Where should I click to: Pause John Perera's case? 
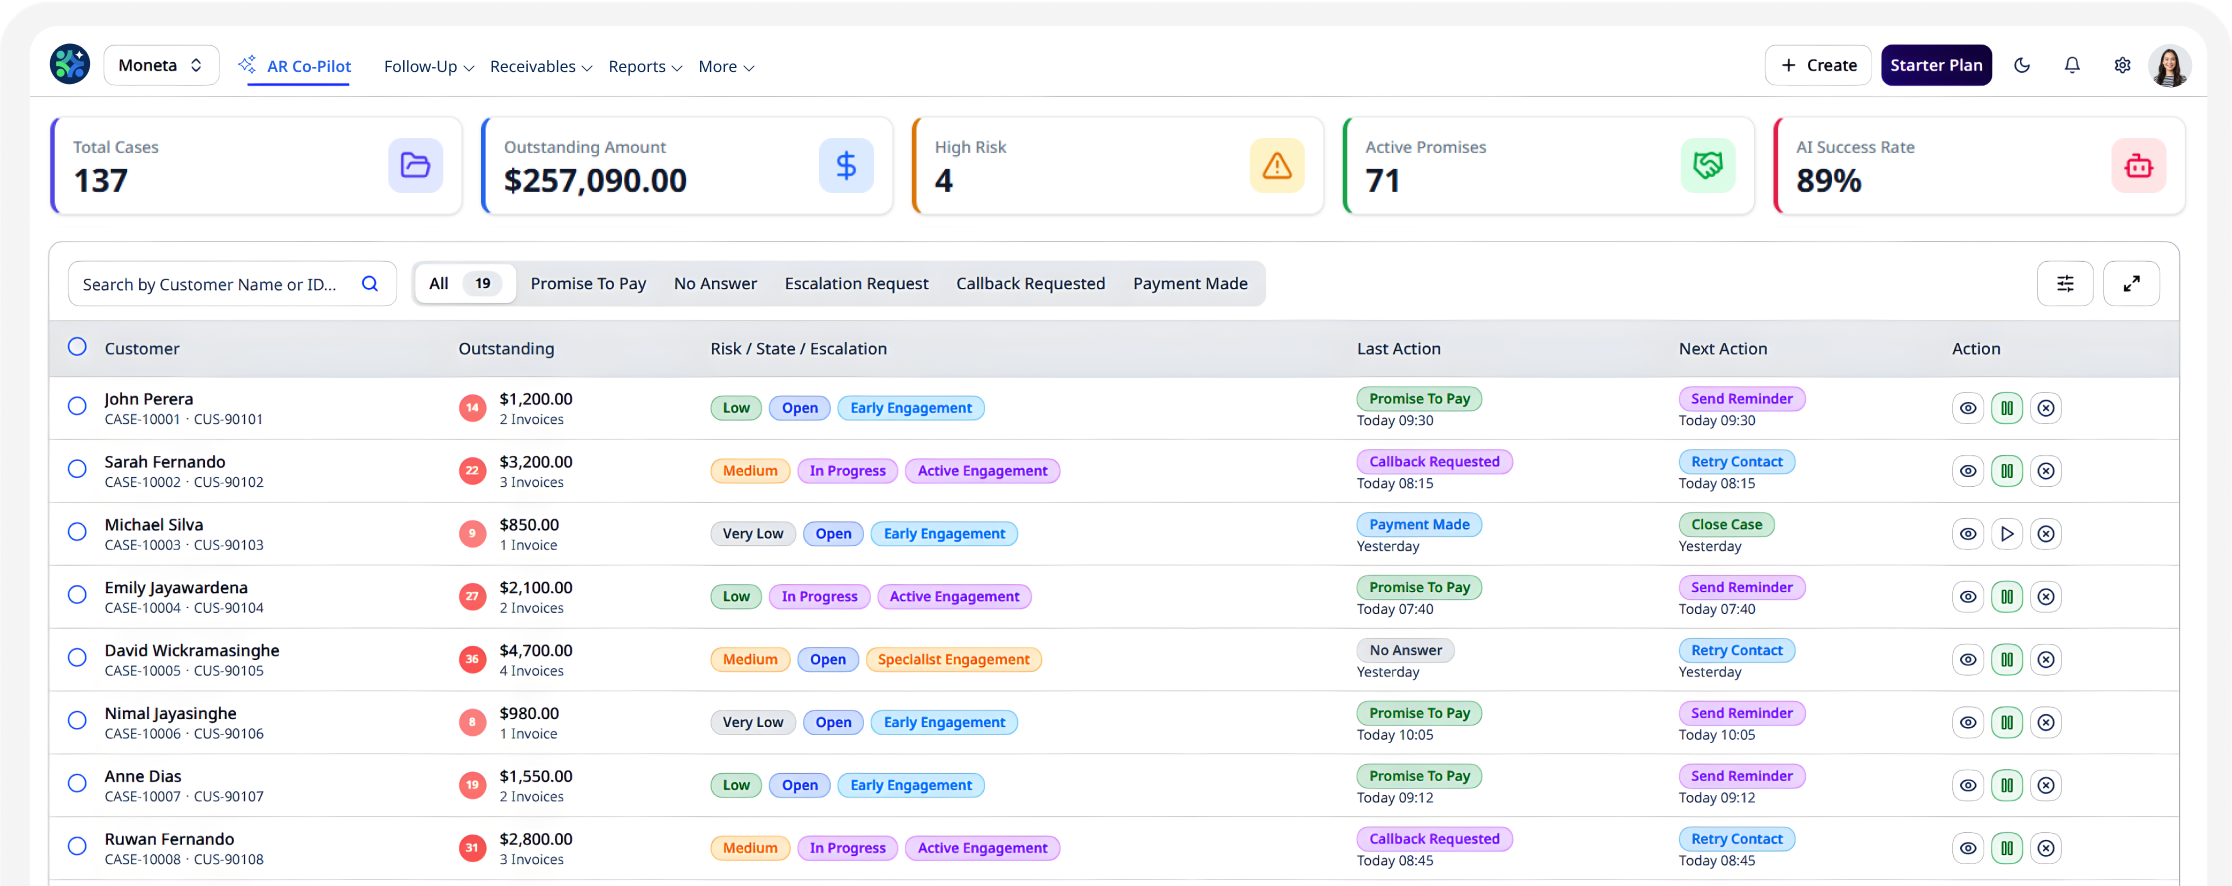(2007, 408)
